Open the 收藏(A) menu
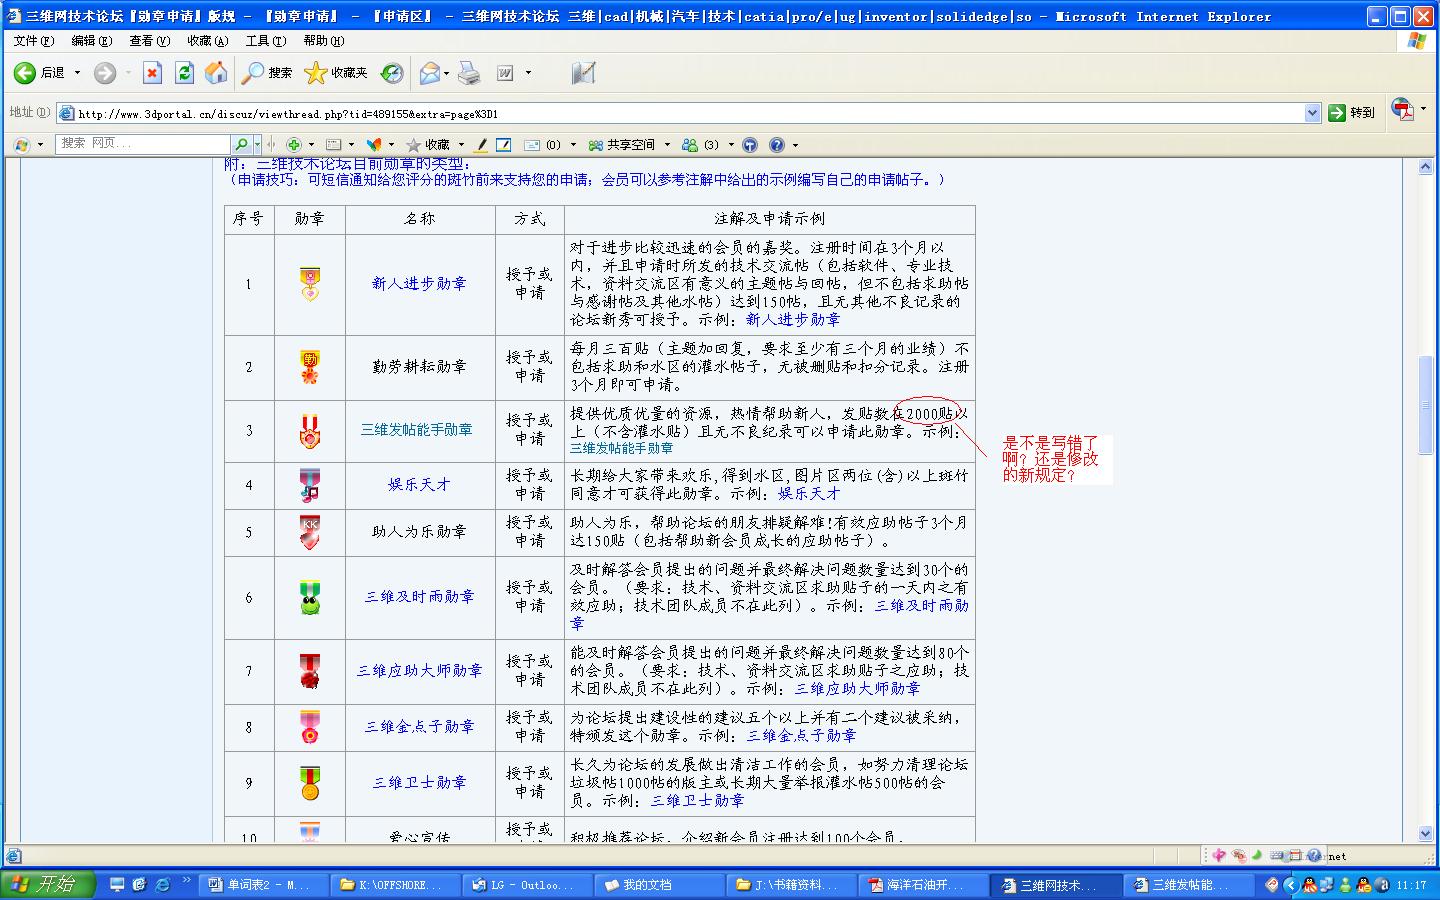 point(208,41)
